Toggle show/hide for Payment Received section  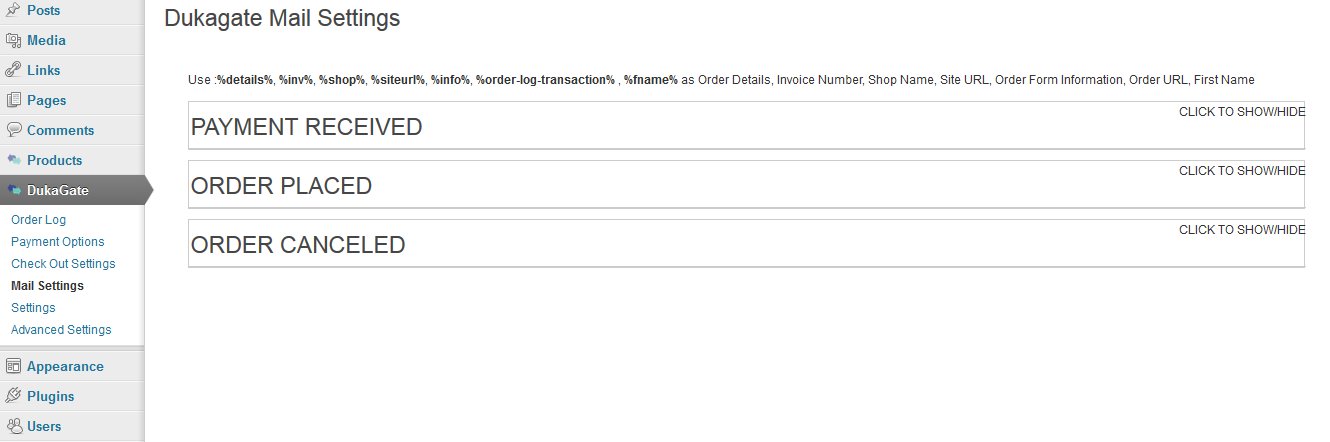[x=1242, y=112]
